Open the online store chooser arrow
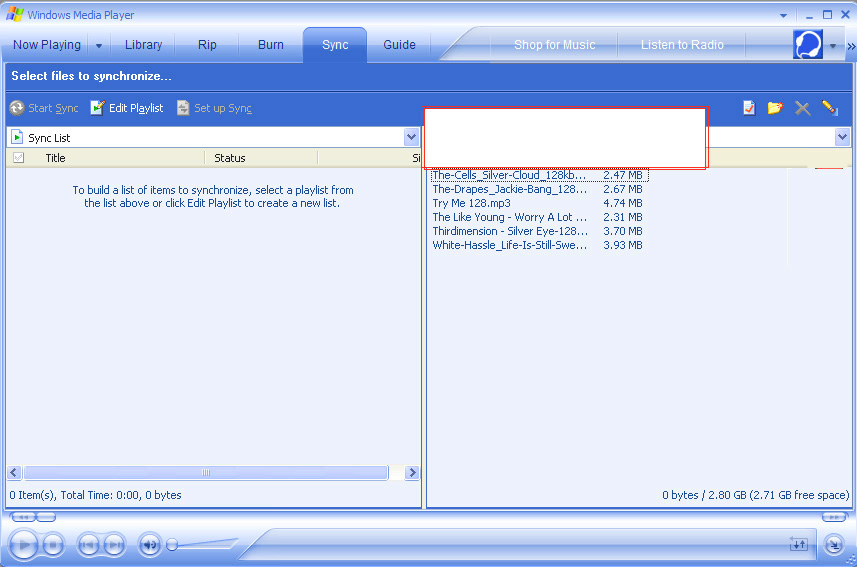Screen dimensions: 857x567 (833, 46)
